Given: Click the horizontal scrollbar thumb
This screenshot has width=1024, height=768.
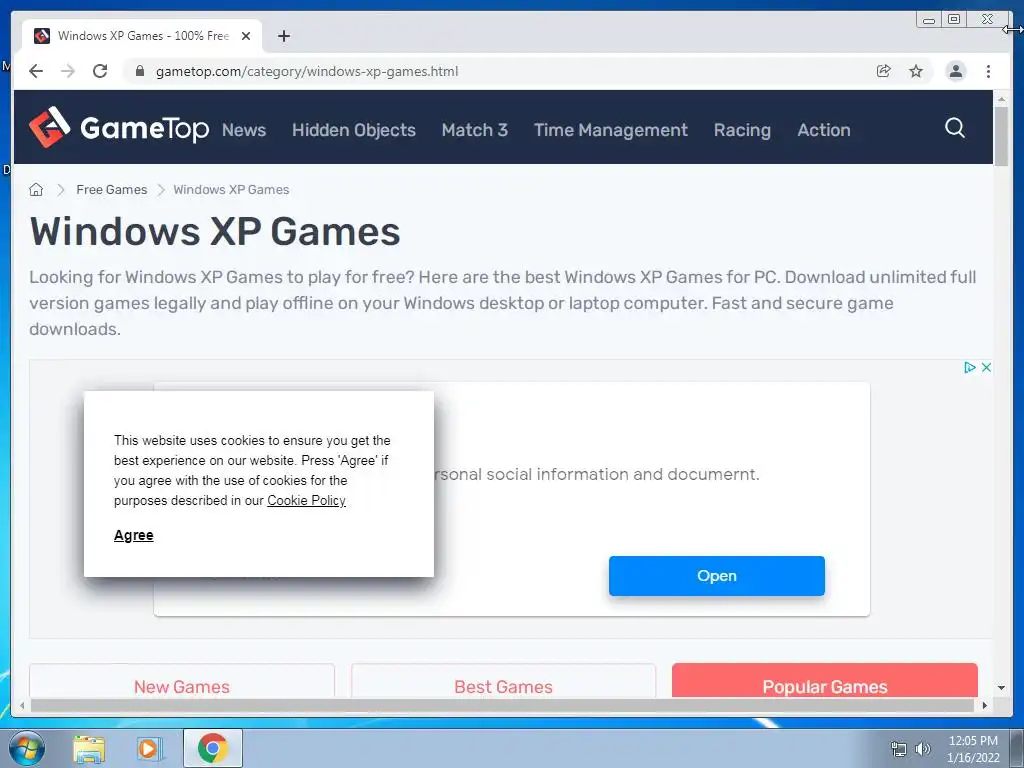Looking at the screenshot, I should 503,705.
